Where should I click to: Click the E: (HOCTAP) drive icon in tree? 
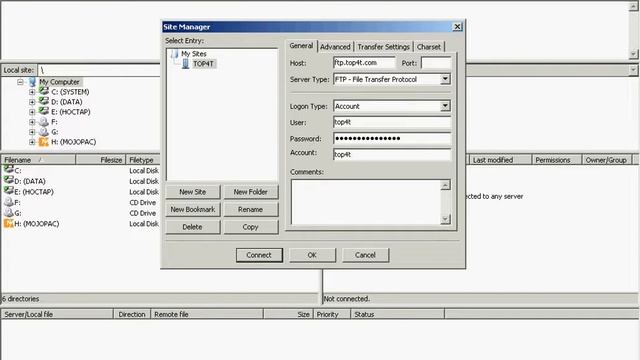(x=44, y=111)
